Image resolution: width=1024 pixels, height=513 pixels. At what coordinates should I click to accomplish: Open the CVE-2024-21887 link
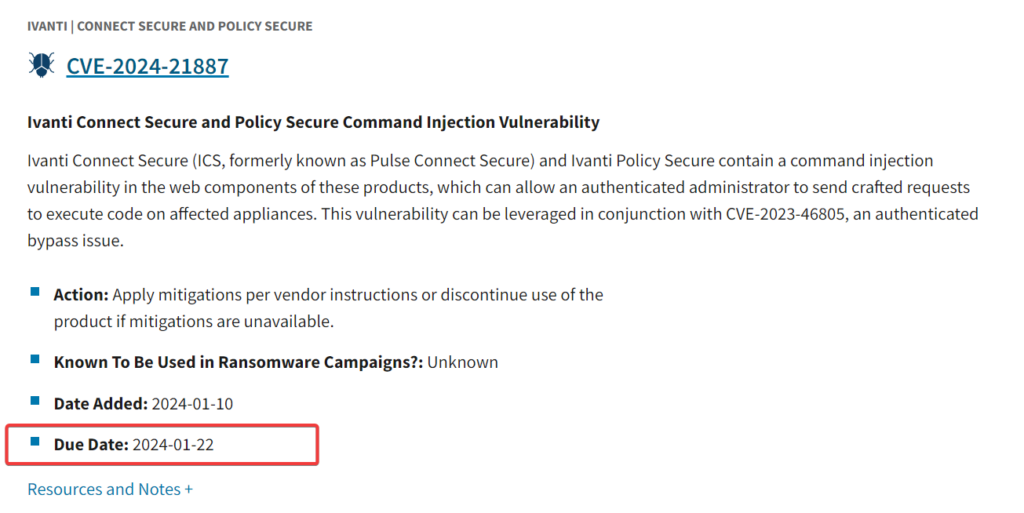[x=147, y=67]
